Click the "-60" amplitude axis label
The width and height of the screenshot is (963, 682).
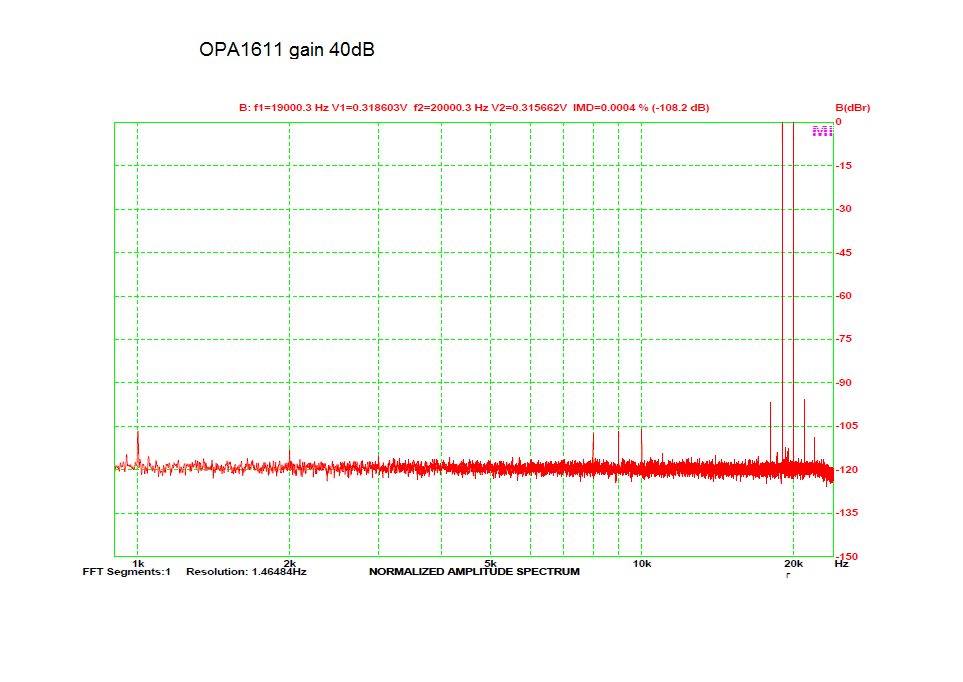pos(844,296)
